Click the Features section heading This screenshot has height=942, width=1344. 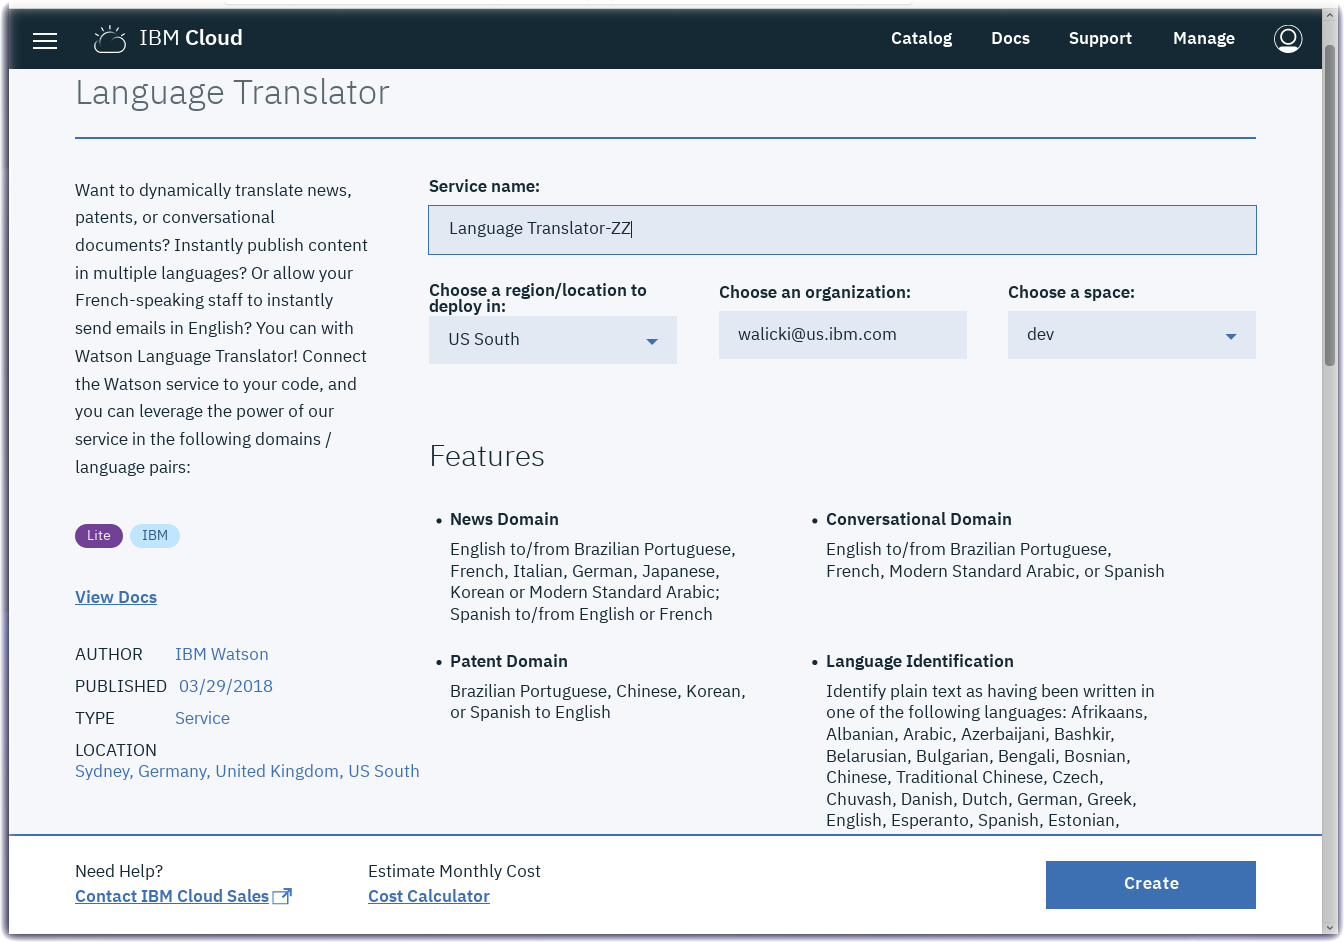pos(487,456)
